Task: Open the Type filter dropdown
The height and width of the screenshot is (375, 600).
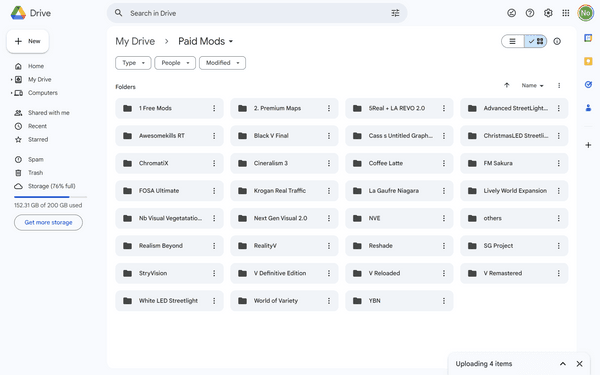Action: [133, 63]
